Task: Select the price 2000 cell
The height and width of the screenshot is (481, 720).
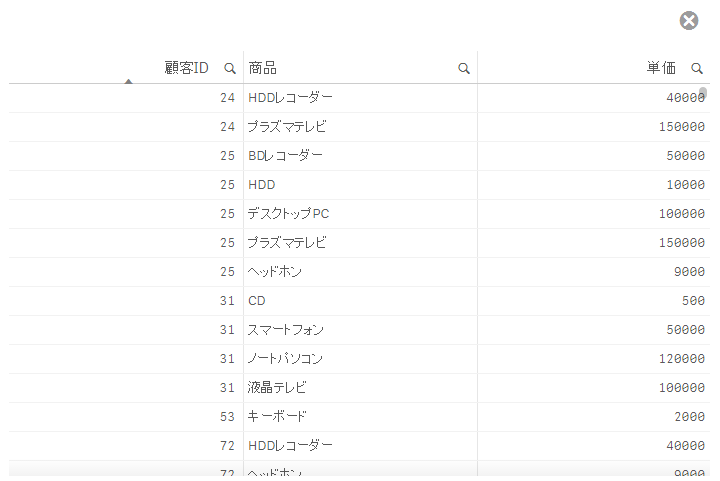Action: coord(594,417)
